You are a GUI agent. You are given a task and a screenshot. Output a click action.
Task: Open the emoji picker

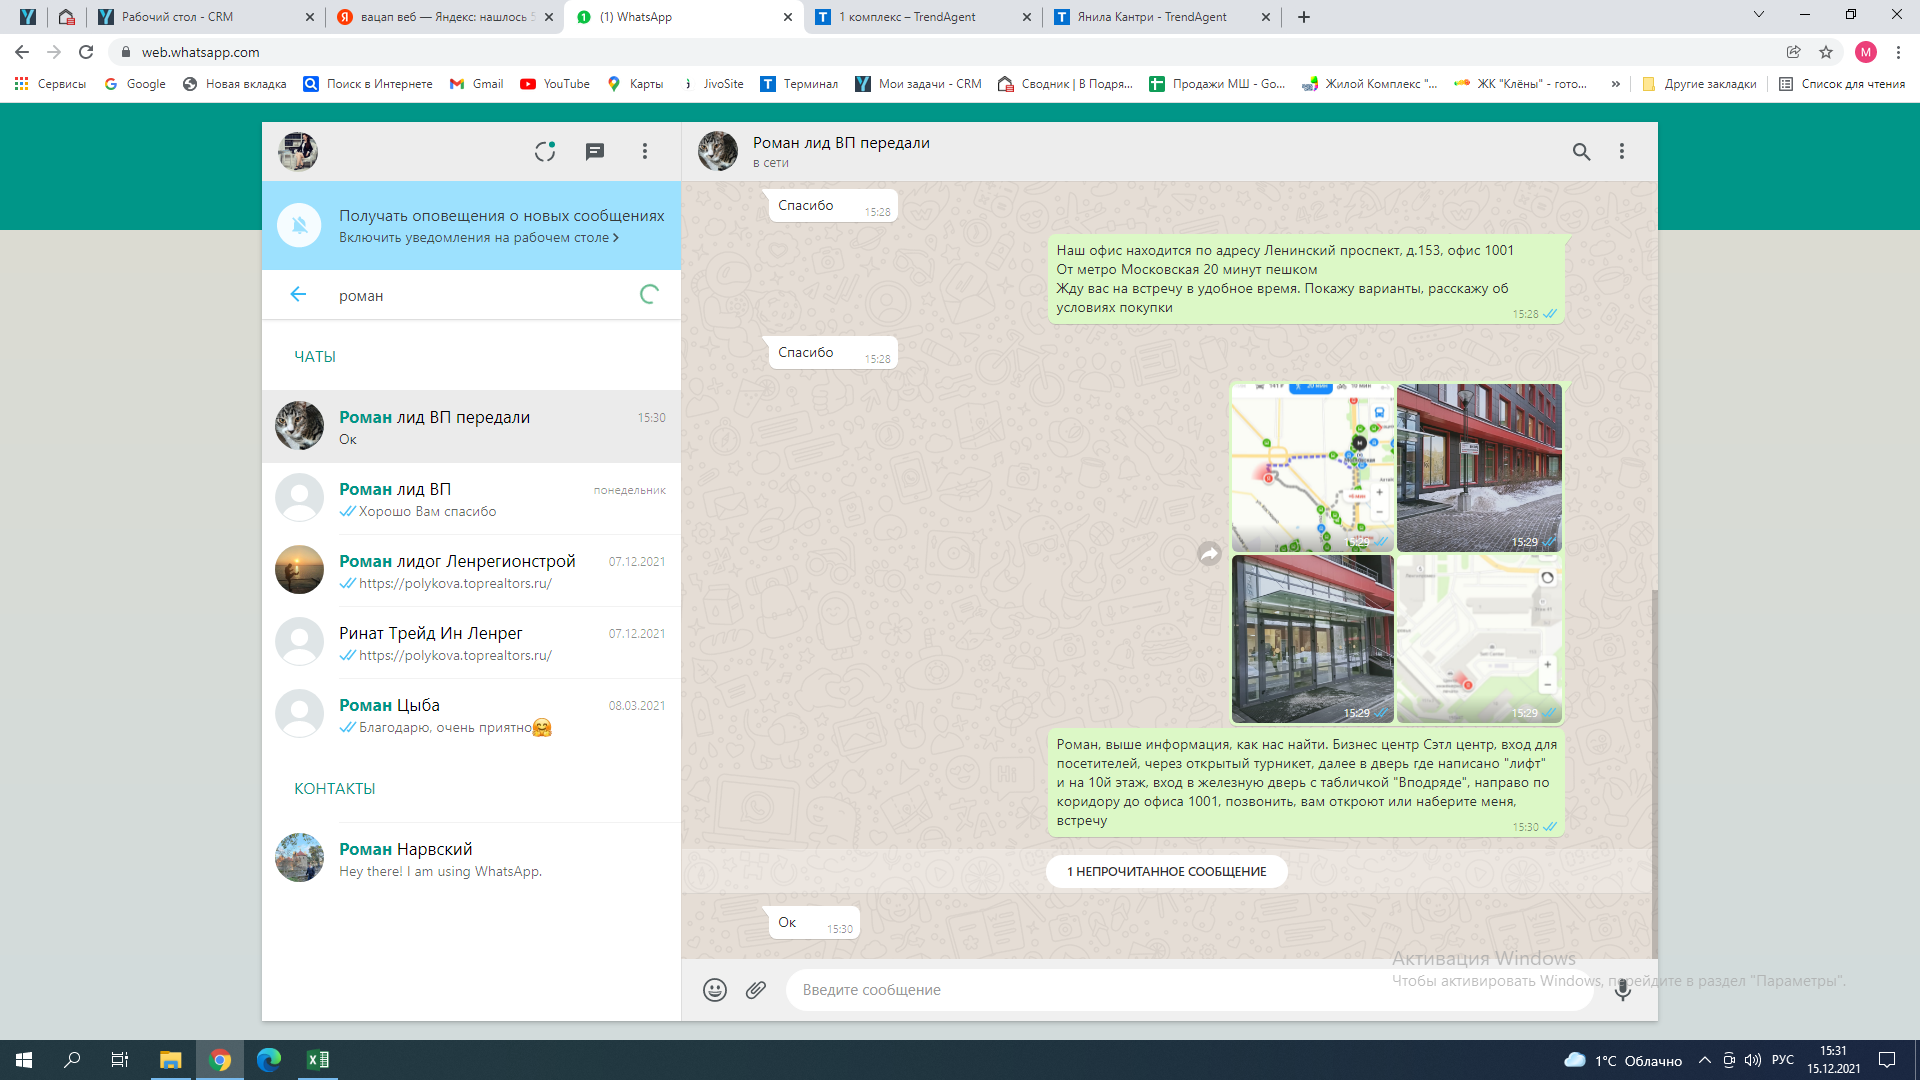coord(714,990)
